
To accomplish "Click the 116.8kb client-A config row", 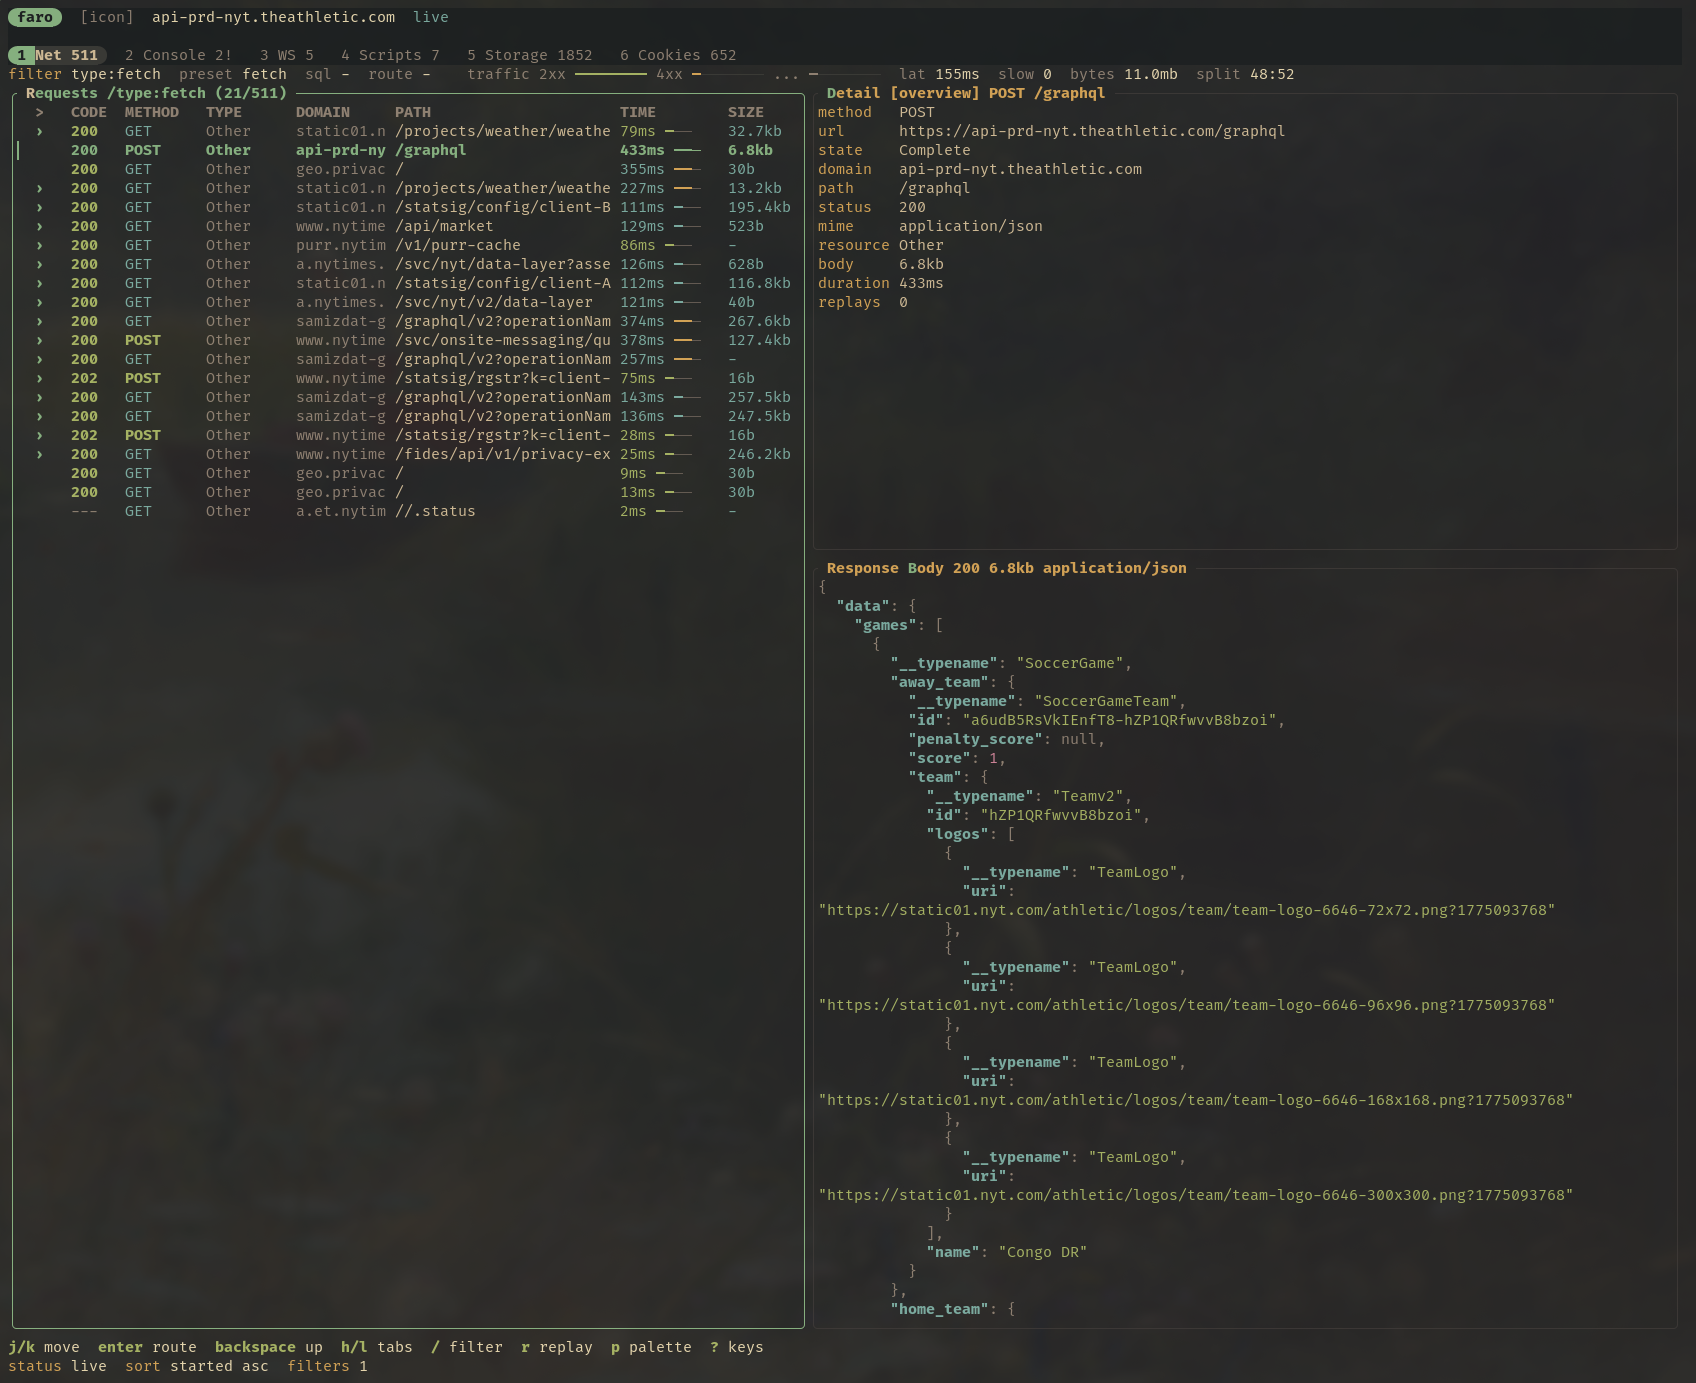I will 409,283.
